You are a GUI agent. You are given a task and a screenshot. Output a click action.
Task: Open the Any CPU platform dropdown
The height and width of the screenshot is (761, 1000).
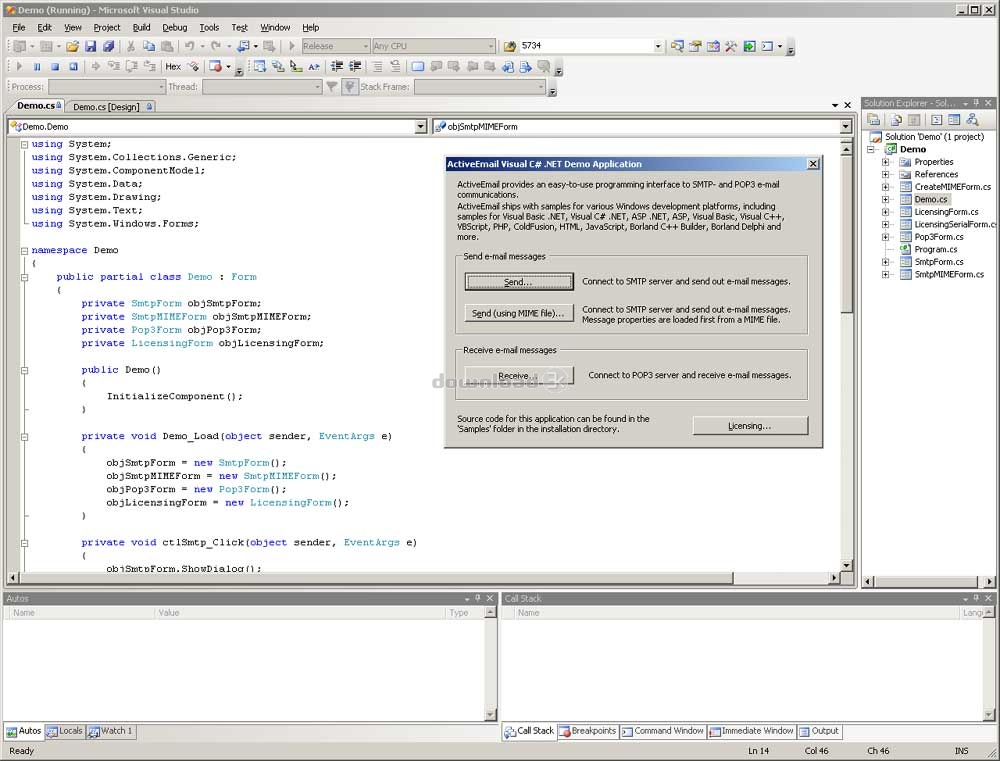(490, 46)
